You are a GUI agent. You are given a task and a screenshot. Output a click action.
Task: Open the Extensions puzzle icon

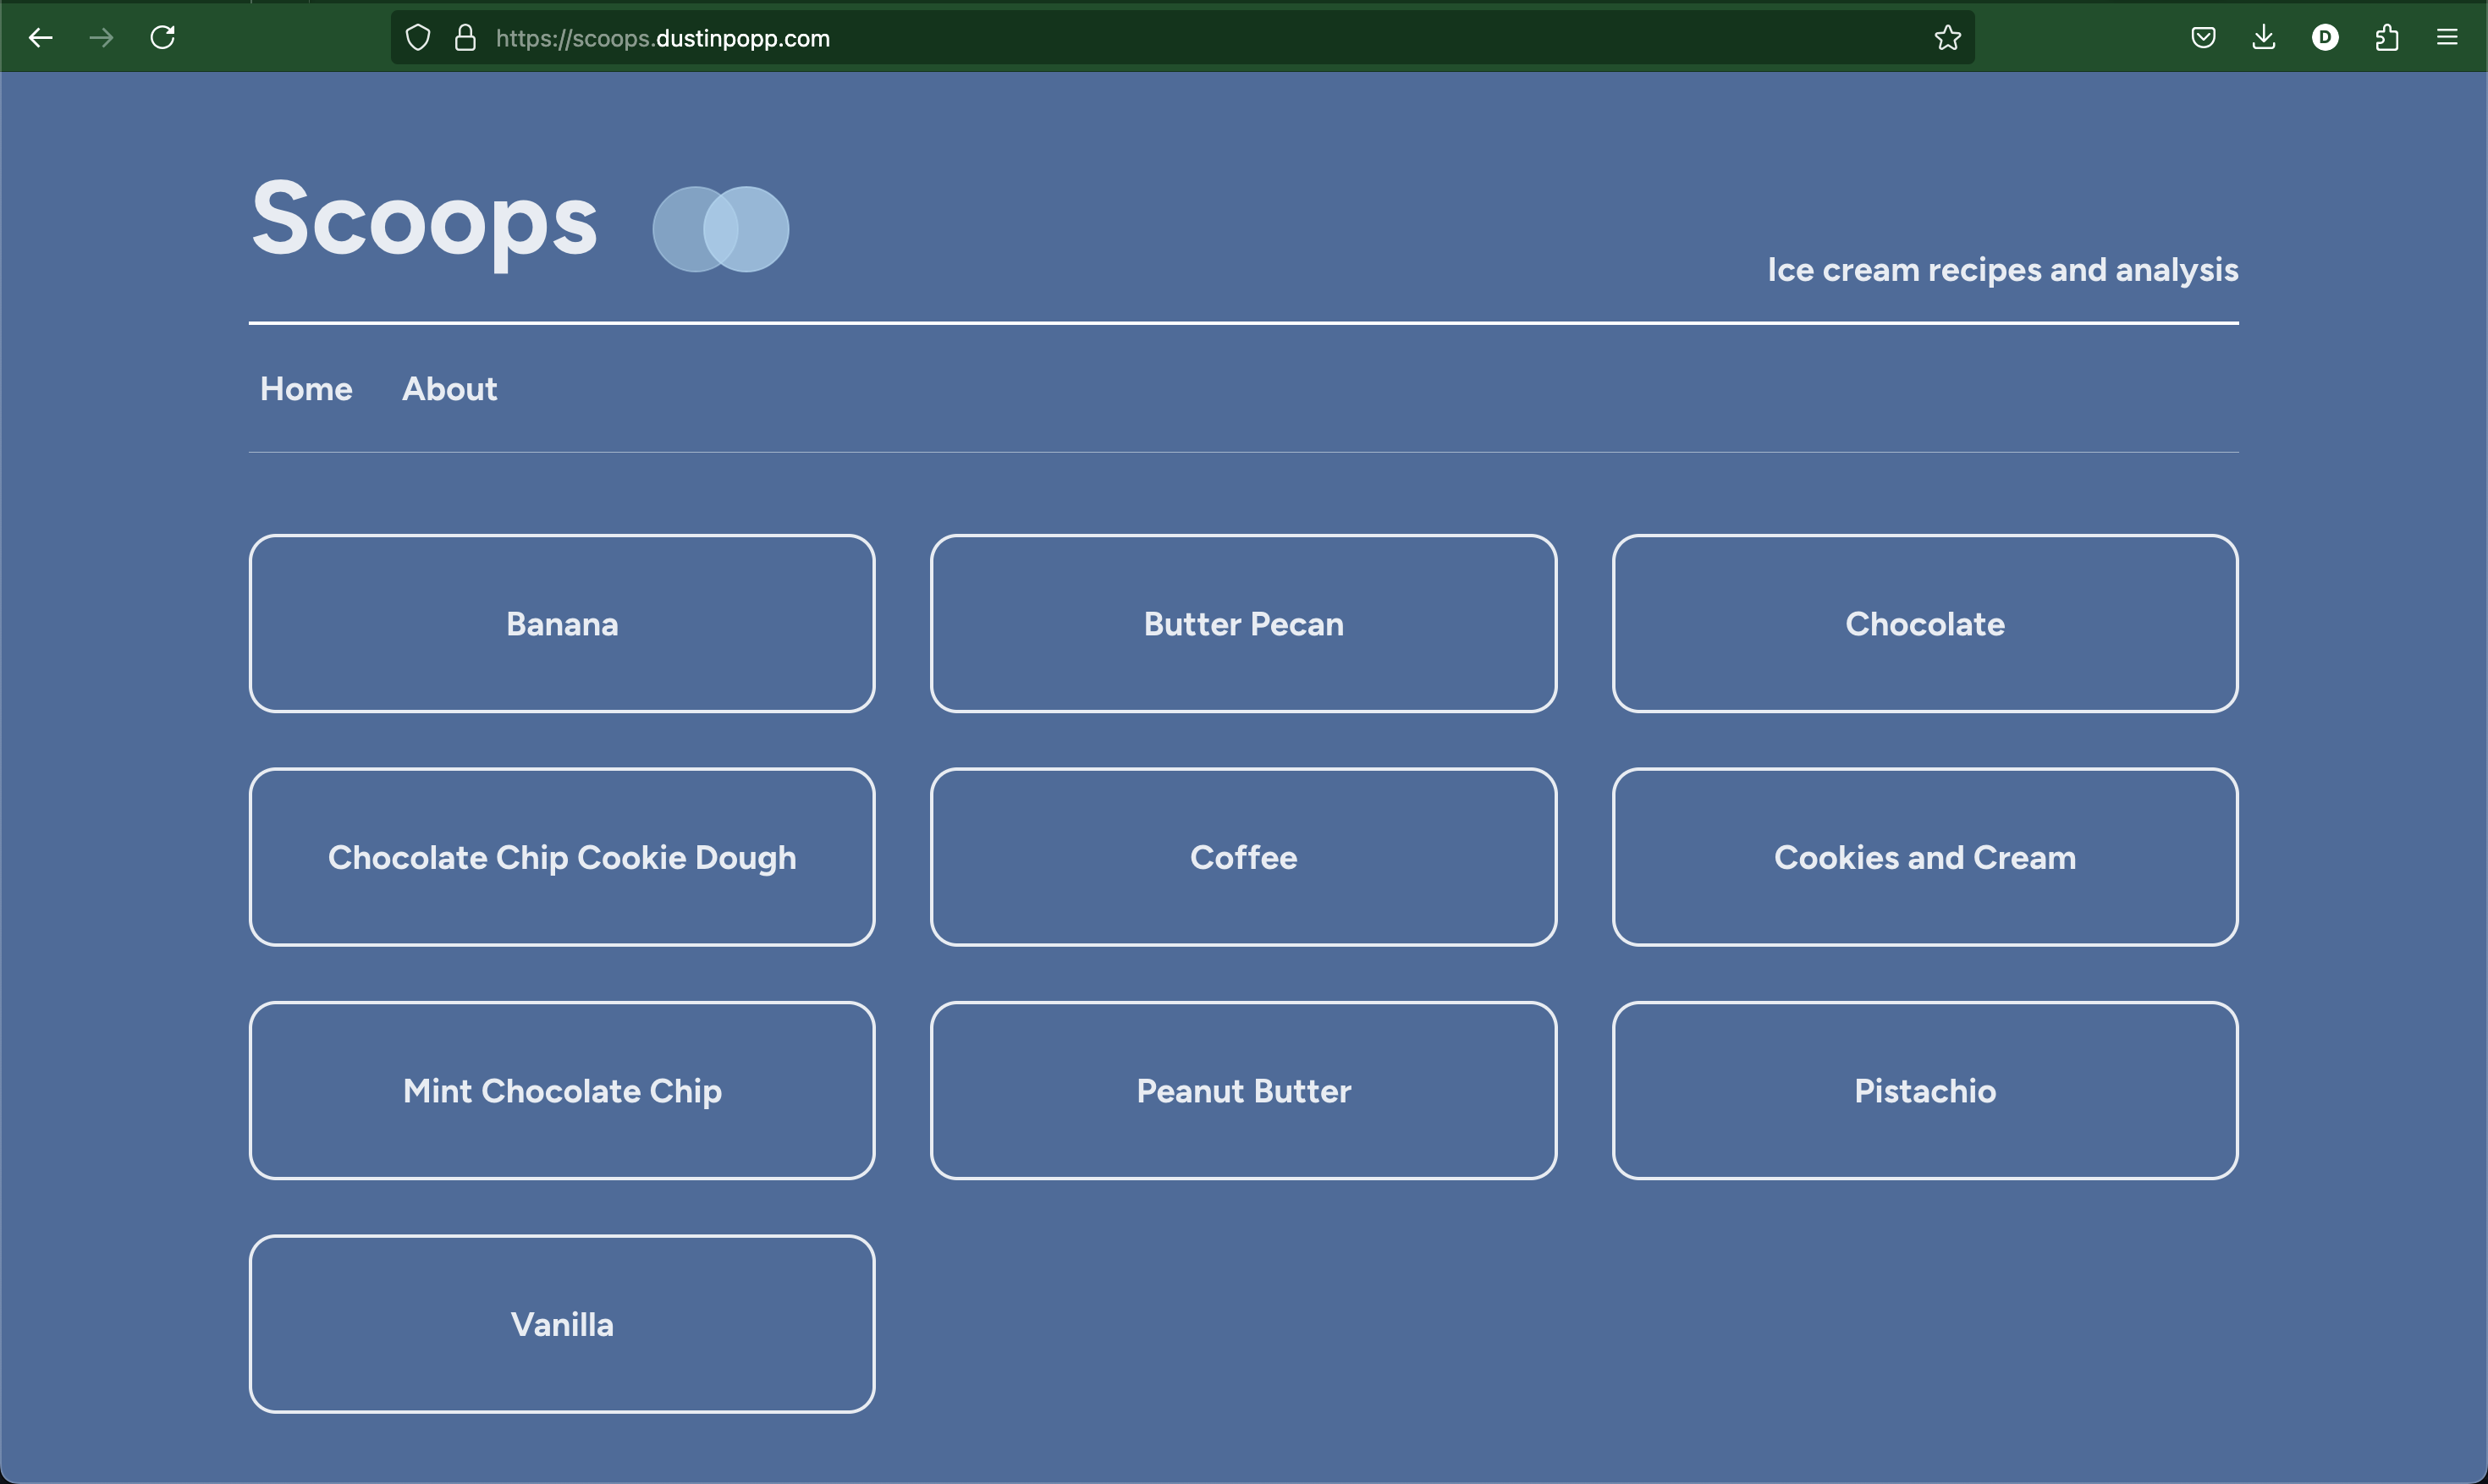click(x=2387, y=38)
